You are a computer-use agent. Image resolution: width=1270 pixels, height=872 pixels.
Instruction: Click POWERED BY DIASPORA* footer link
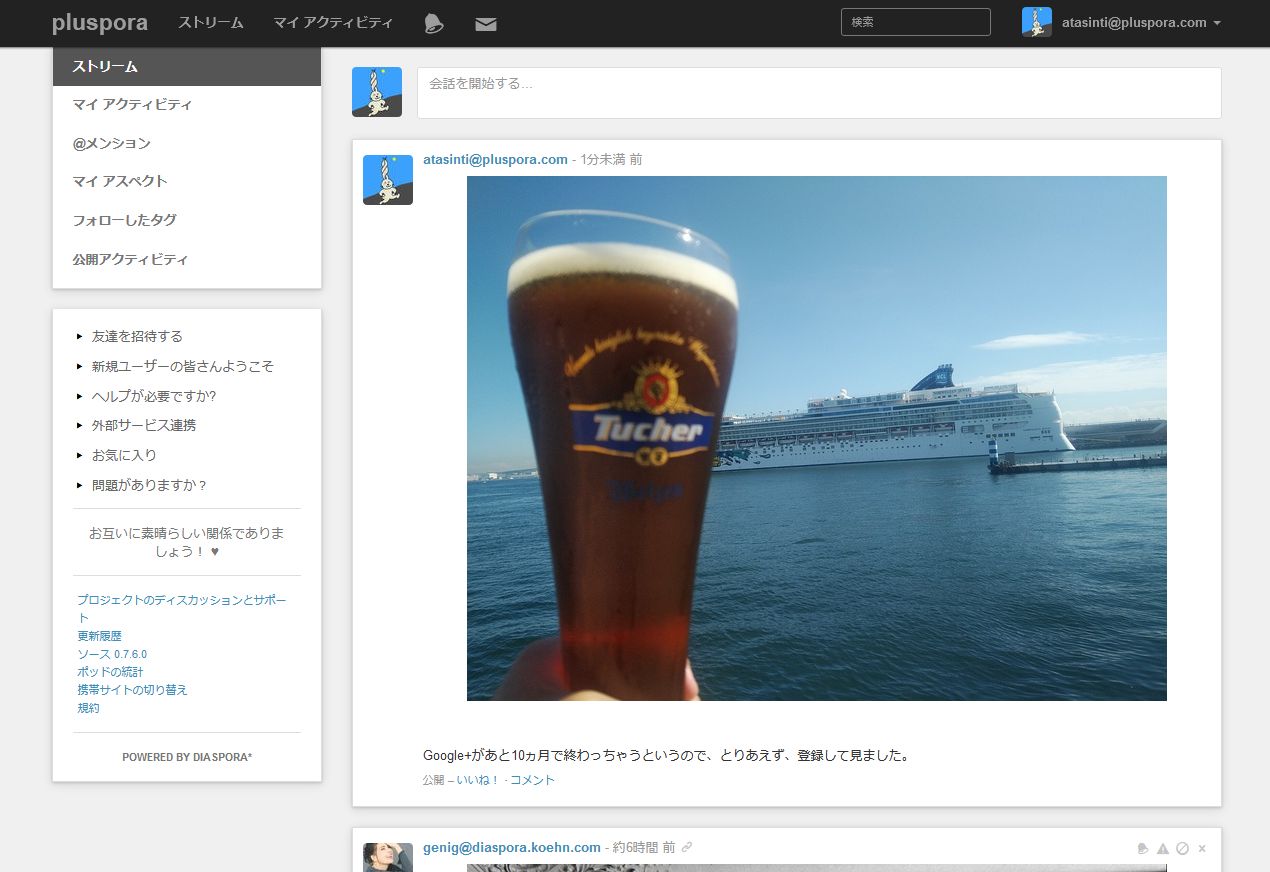click(x=187, y=758)
